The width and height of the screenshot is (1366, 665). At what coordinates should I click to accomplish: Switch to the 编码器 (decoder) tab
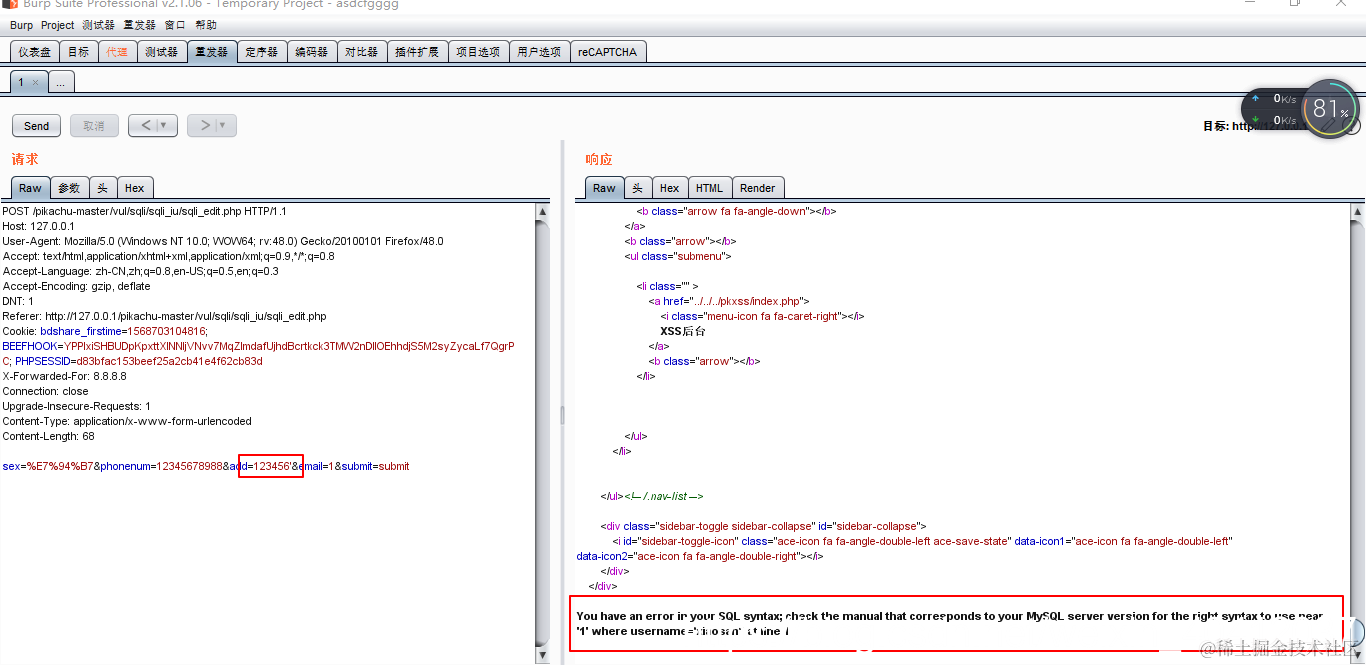[311, 52]
